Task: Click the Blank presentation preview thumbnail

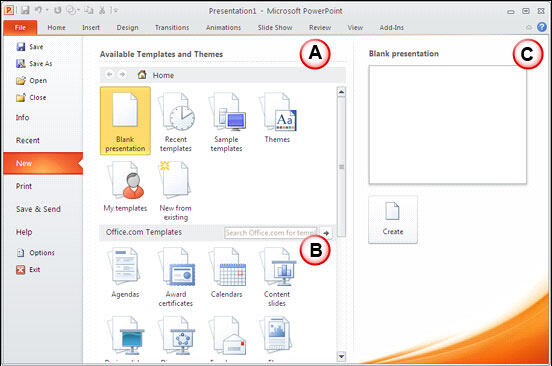Action: tap(447, 125)
